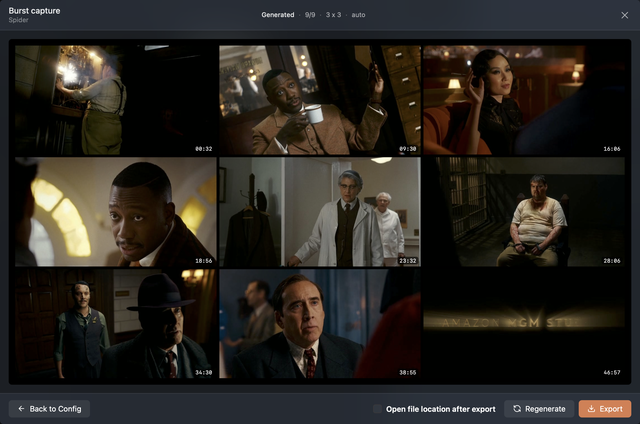Click the Burst capture title text
640x424 pixels.
coord(34,11)
